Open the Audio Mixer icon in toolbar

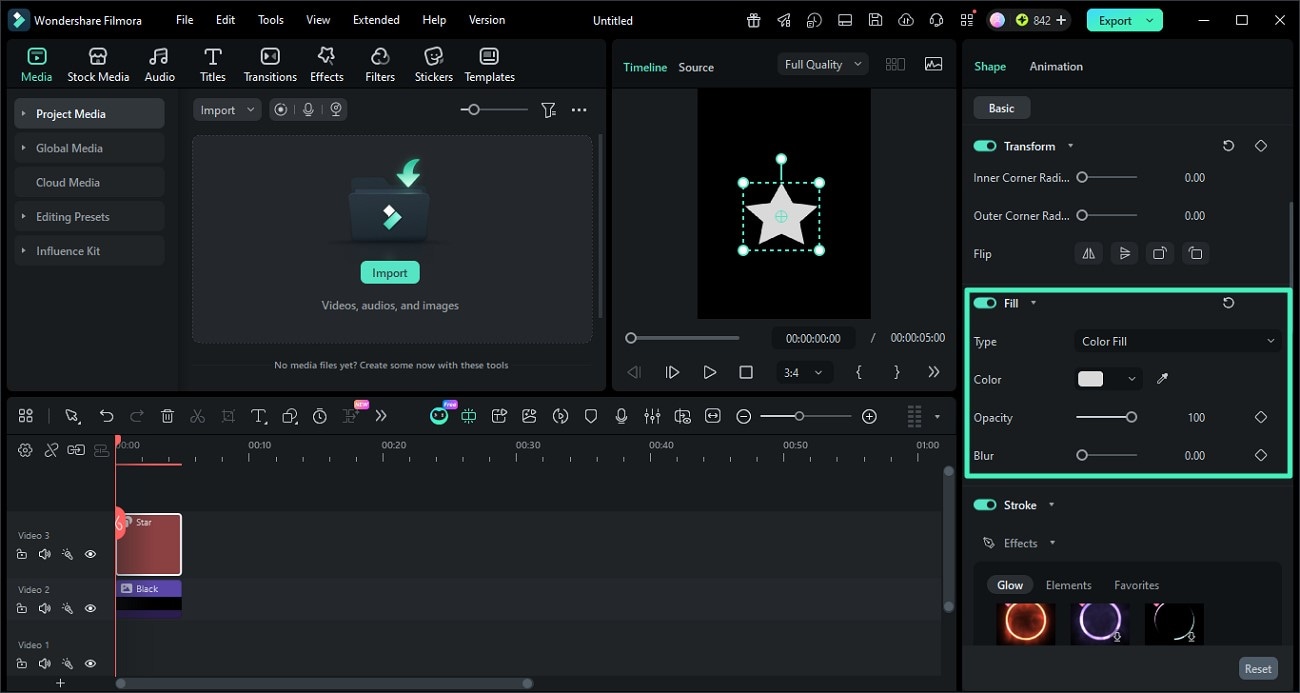[652, 416]
